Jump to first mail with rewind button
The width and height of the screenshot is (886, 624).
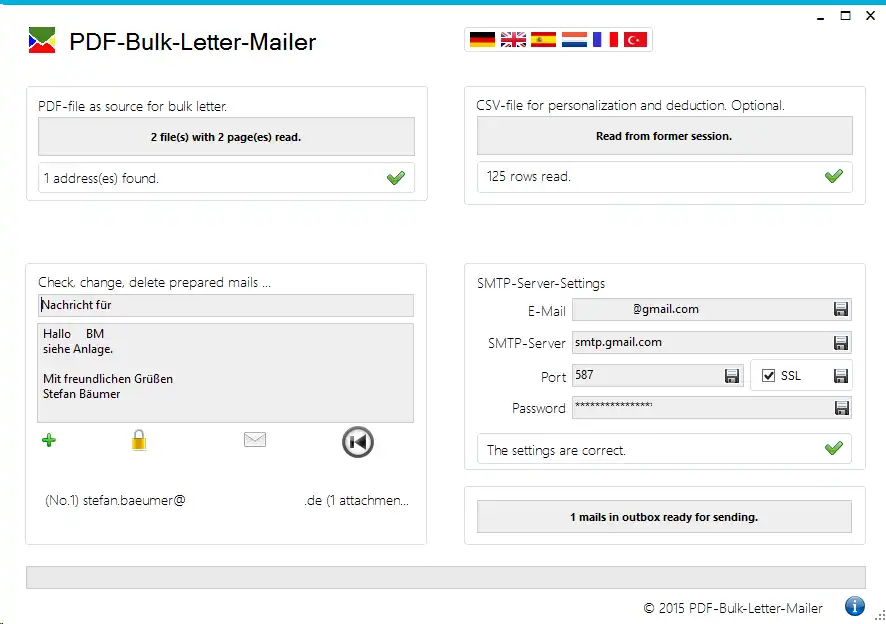click(358, 442)
